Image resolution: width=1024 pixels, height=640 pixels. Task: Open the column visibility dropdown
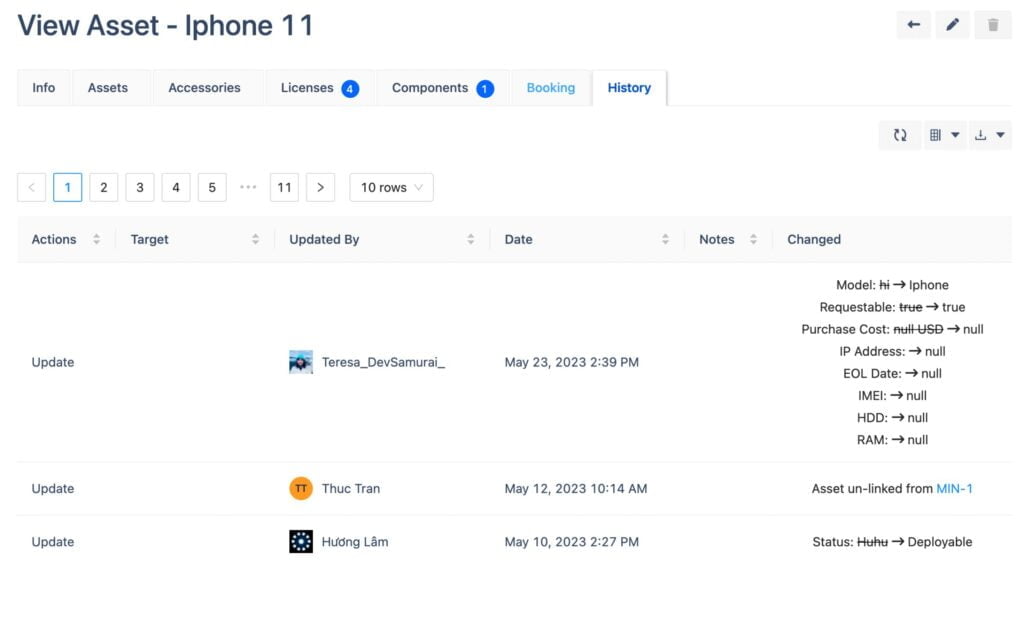(944, 135)
